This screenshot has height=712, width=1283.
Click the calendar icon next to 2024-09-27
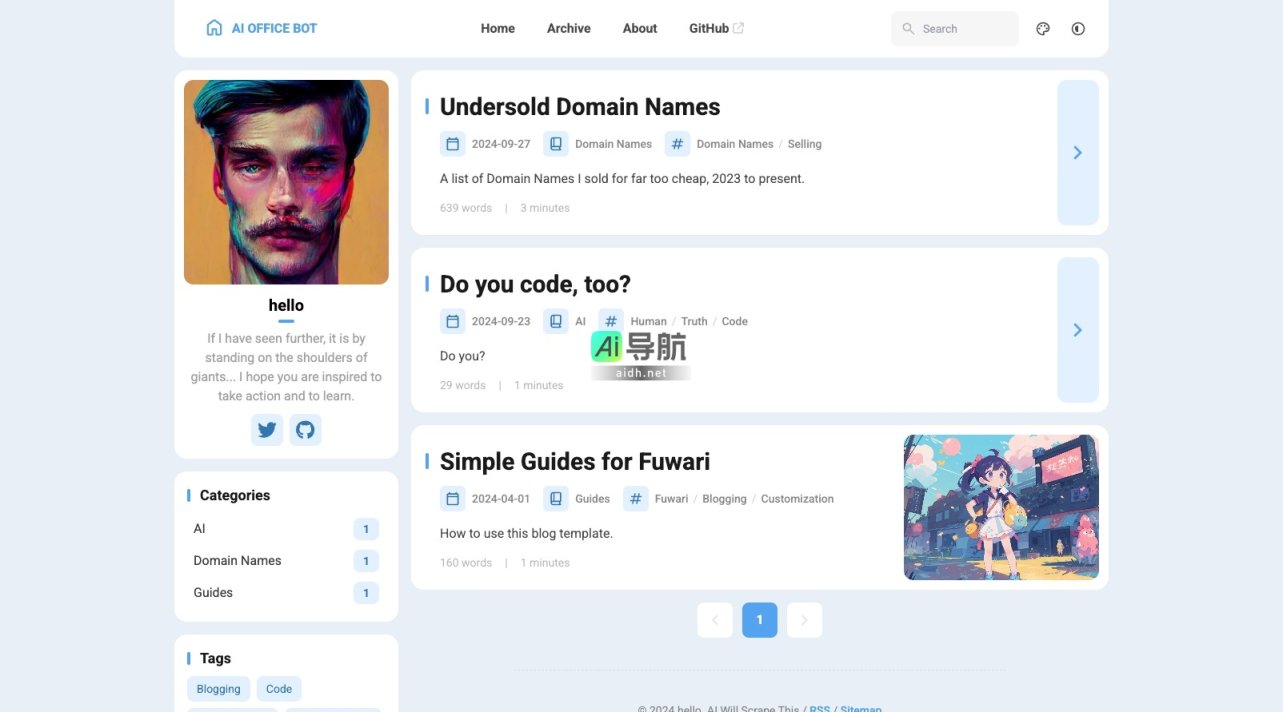coord(452,143)
